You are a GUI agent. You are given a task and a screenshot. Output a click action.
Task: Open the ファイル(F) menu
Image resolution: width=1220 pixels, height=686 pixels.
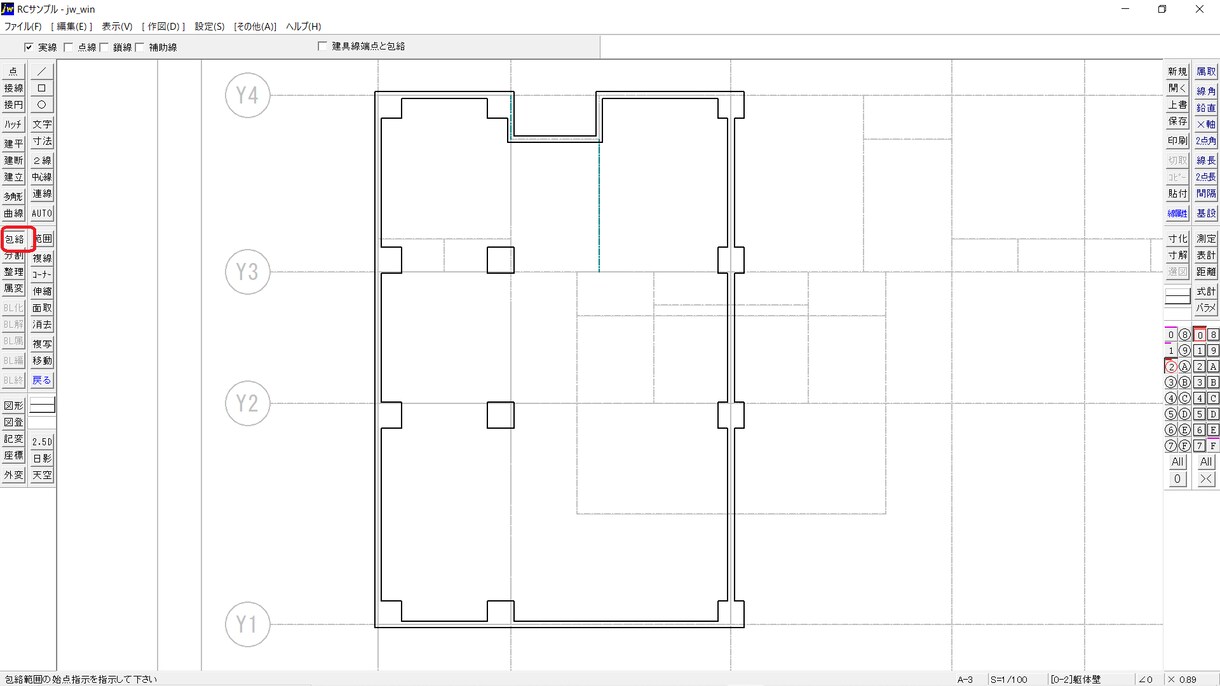[x=23, y=27]
